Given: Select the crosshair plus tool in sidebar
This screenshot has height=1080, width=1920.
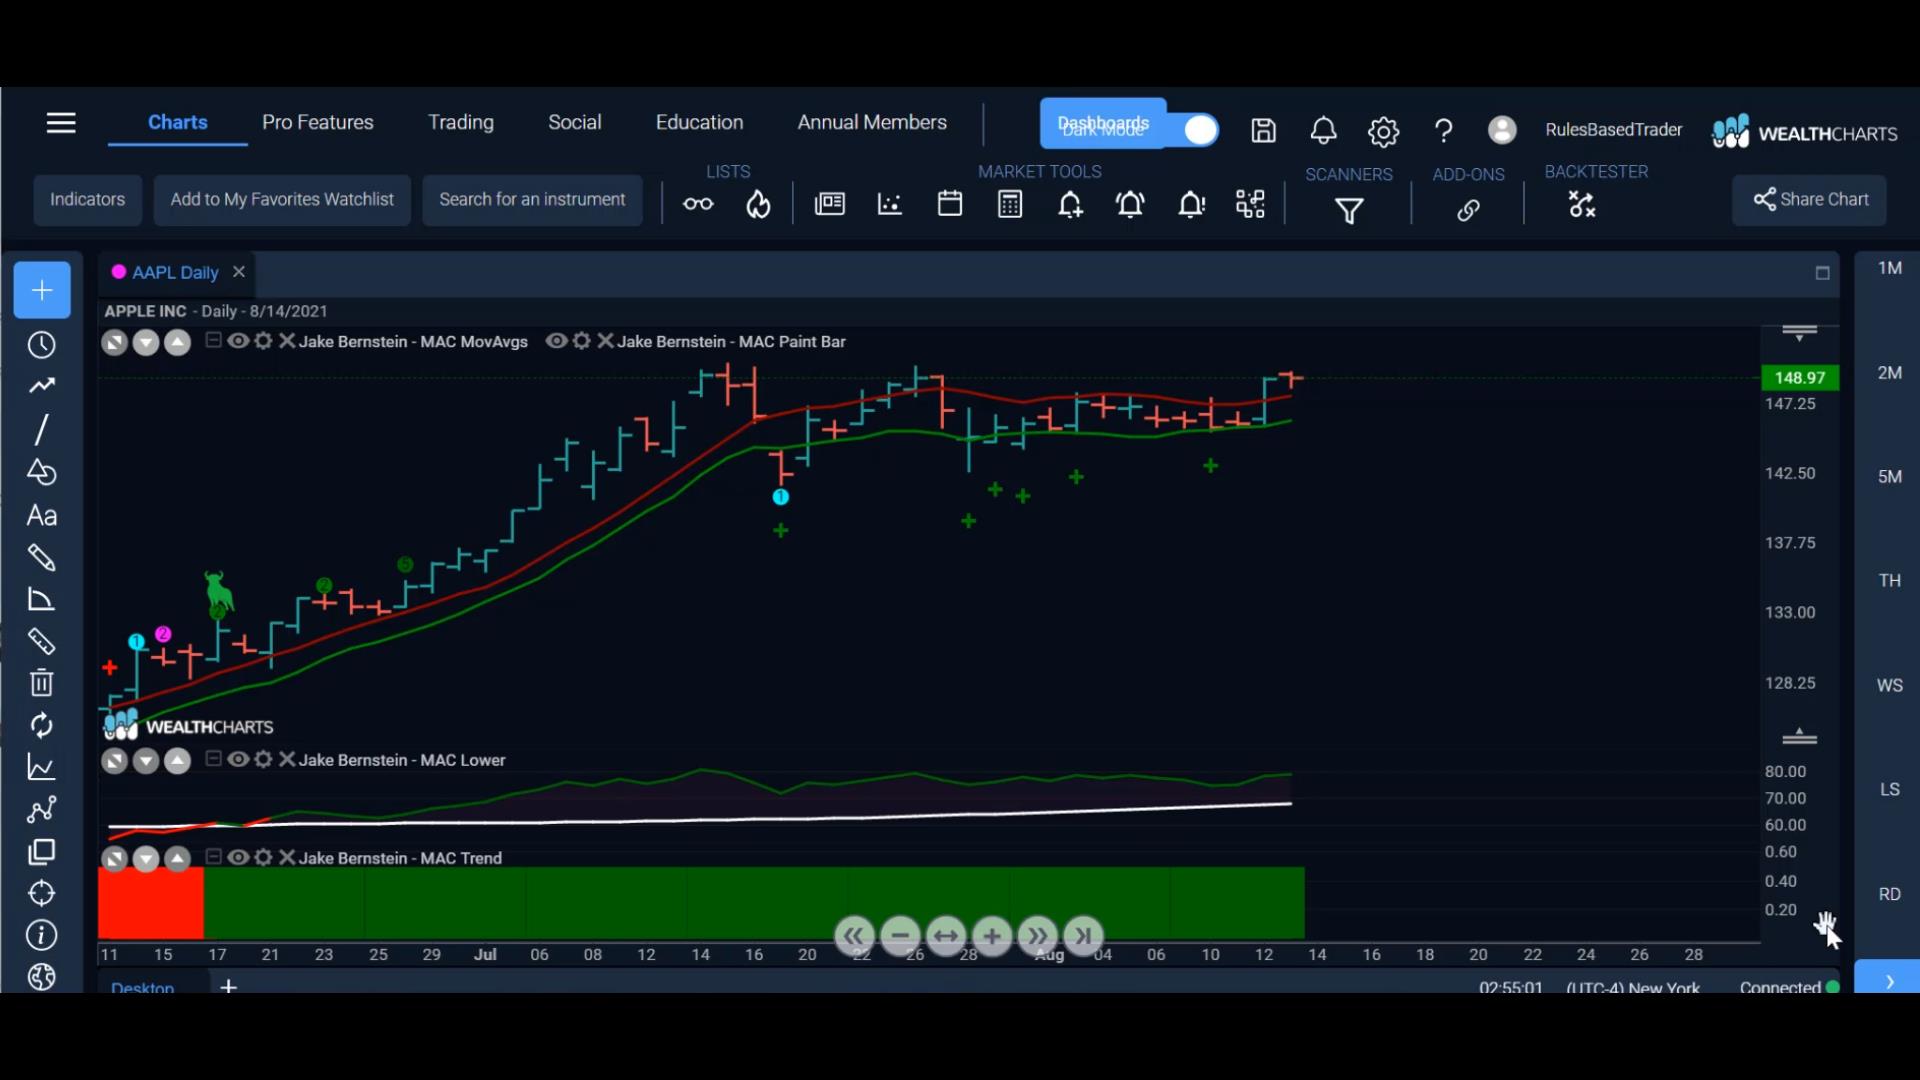Looking at the screenshot, I should pos(42,290).
